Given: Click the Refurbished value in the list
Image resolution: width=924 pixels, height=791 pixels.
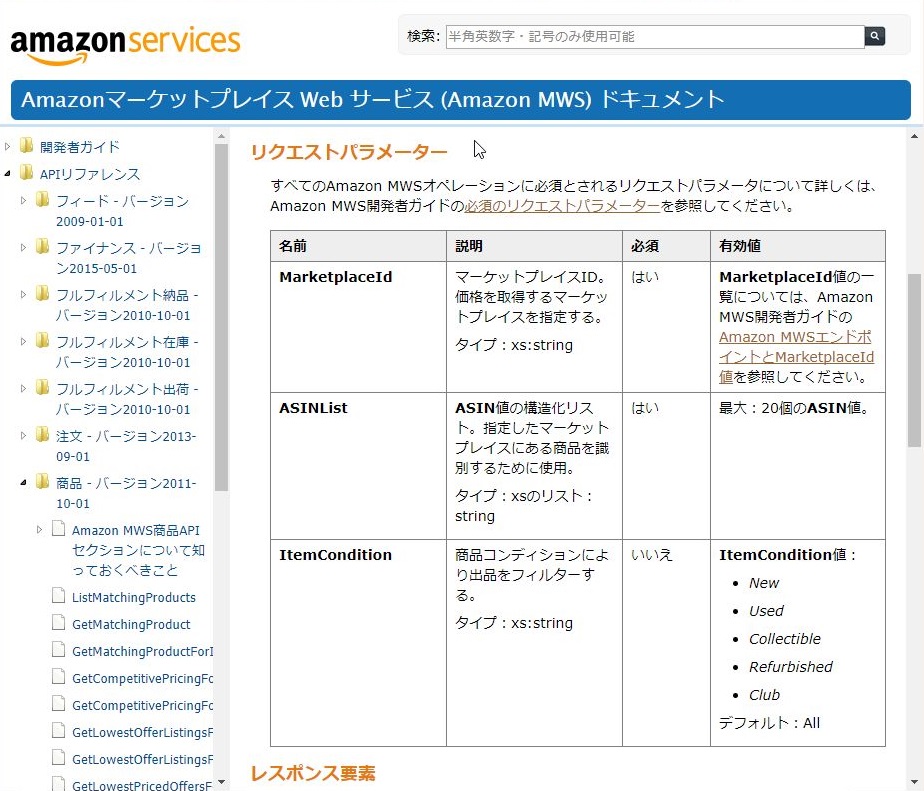Looking at the screenshot, I should (x=790, y=667).
